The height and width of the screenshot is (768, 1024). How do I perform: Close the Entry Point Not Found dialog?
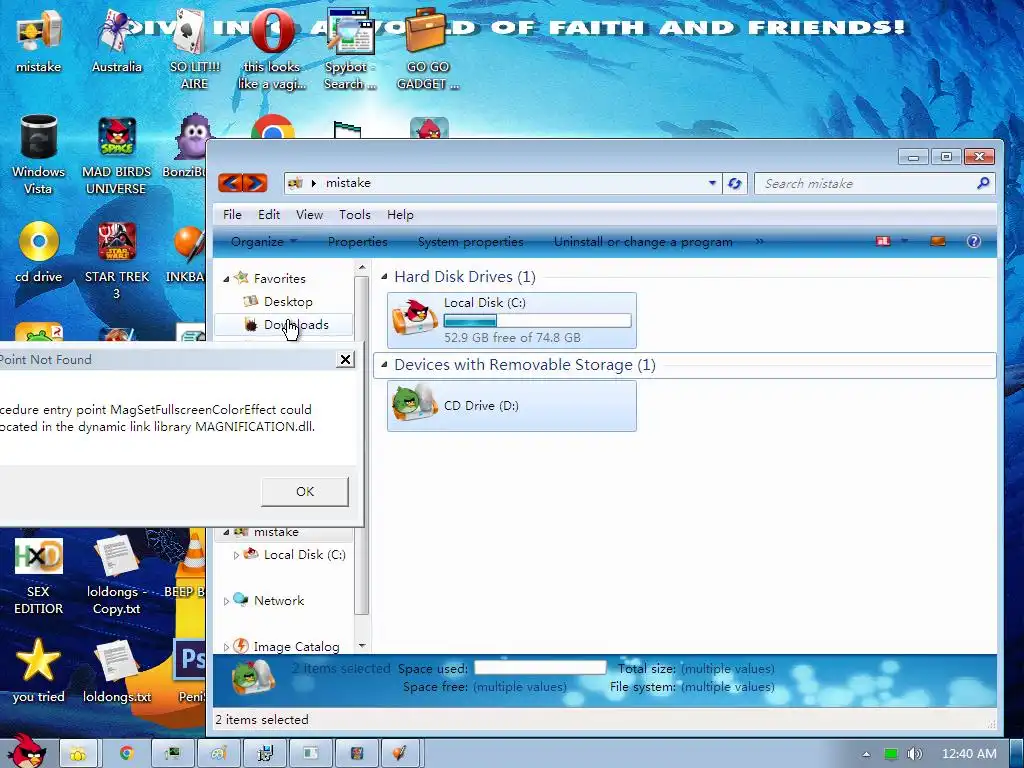pyautogui.click(x=345, y=359)
